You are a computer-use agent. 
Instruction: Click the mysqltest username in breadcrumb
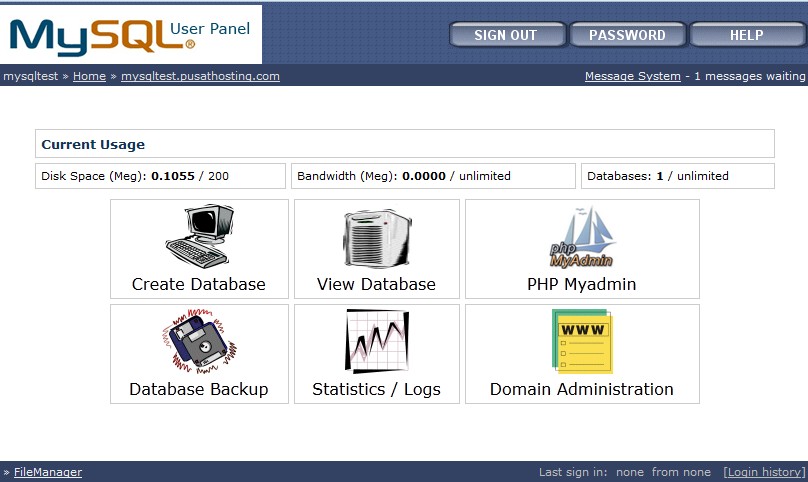coord(30,76)
